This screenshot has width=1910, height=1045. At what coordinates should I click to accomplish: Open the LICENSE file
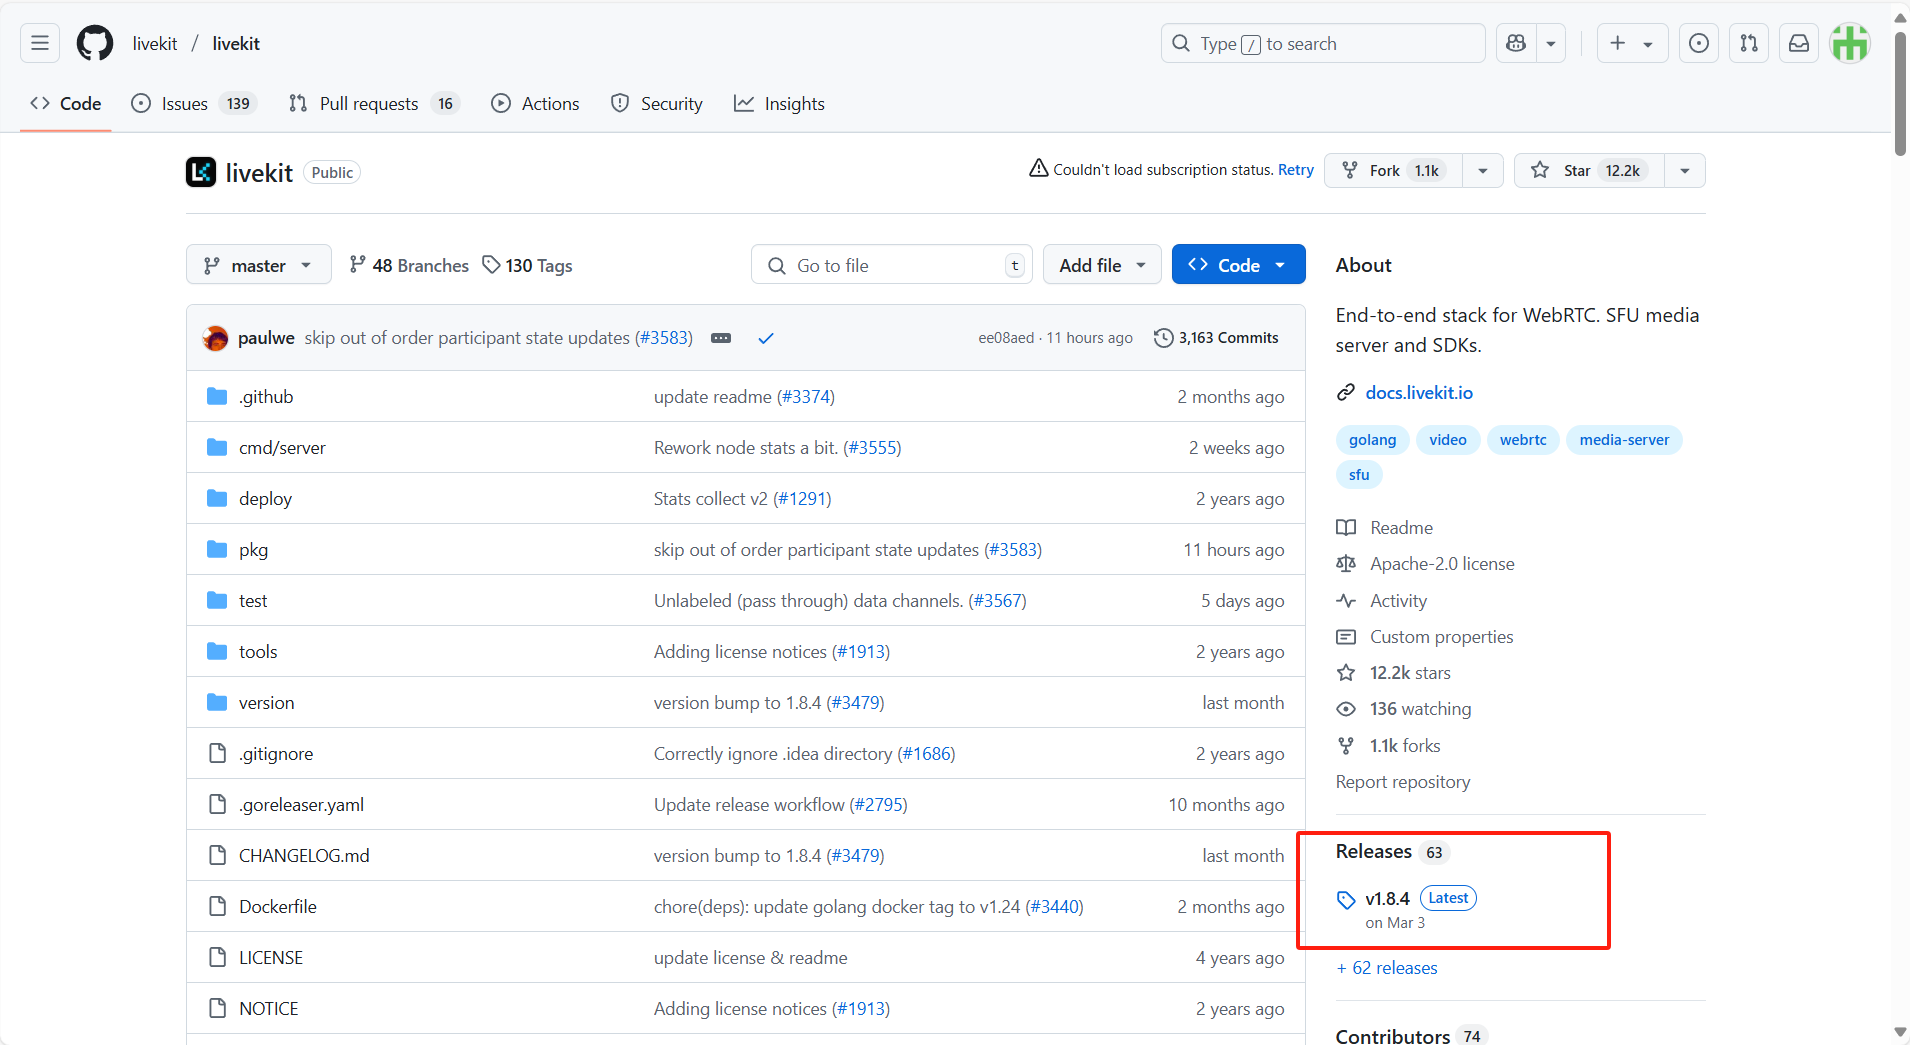pos(271,958)
